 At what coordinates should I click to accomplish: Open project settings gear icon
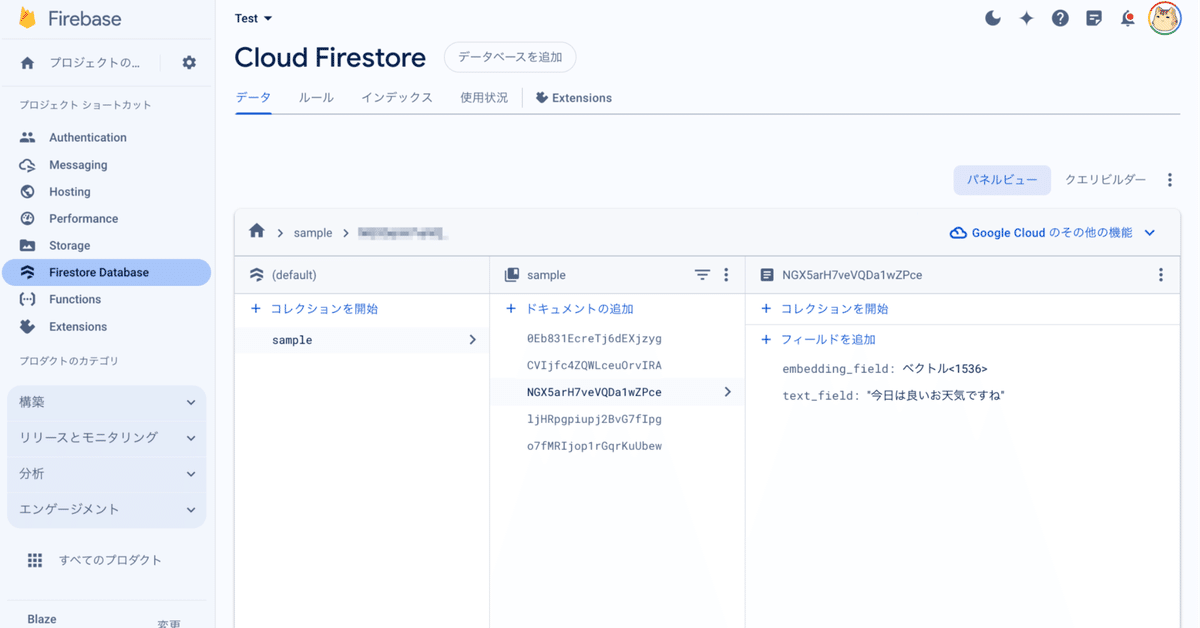pos(189,63)
